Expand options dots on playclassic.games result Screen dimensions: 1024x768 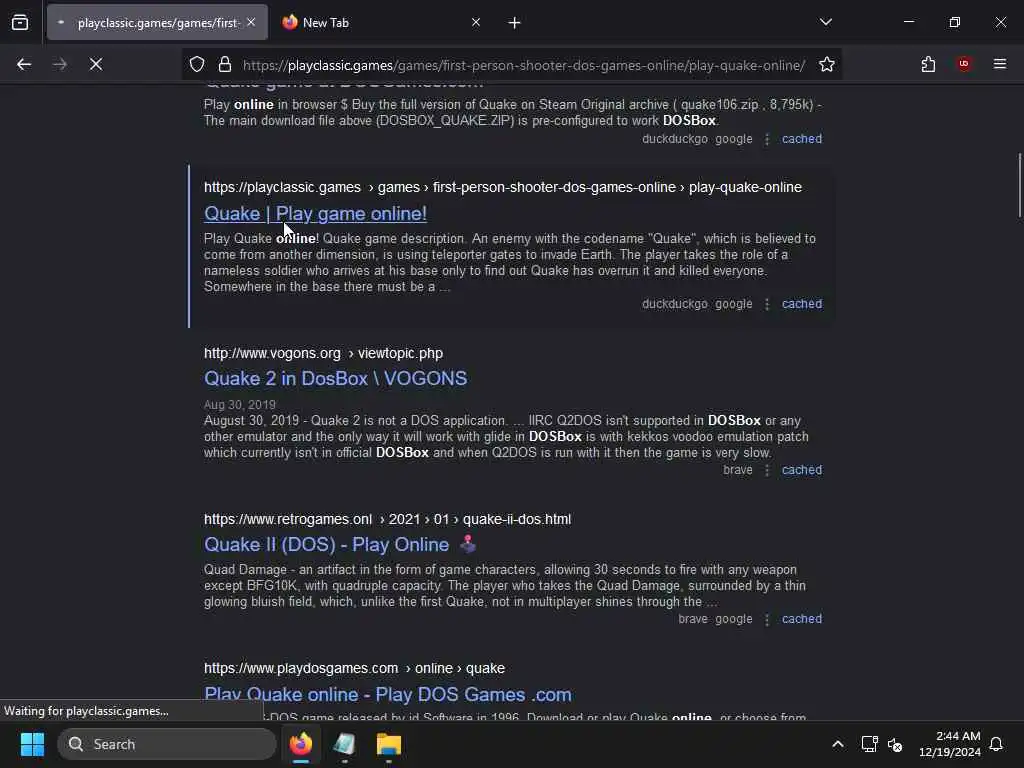click(x=767, y=304)
